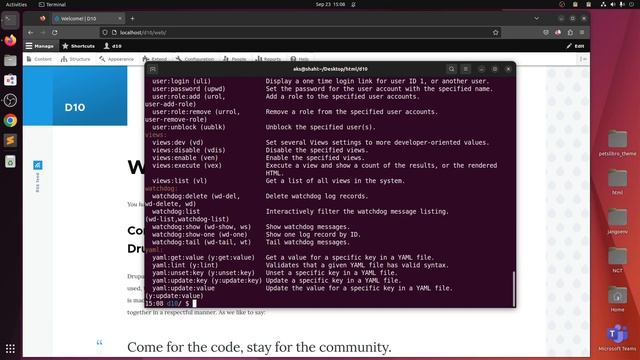This screenshot has width=640, height=360.
Task: Open the Files manager from the dock
Action: click(x=10, y=60)
